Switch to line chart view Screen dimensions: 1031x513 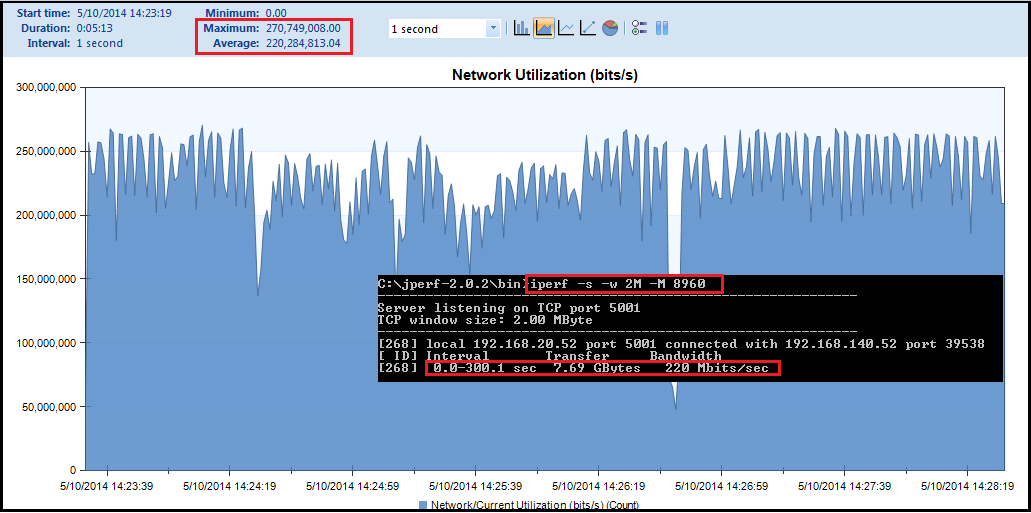click(x=566, y=28)
